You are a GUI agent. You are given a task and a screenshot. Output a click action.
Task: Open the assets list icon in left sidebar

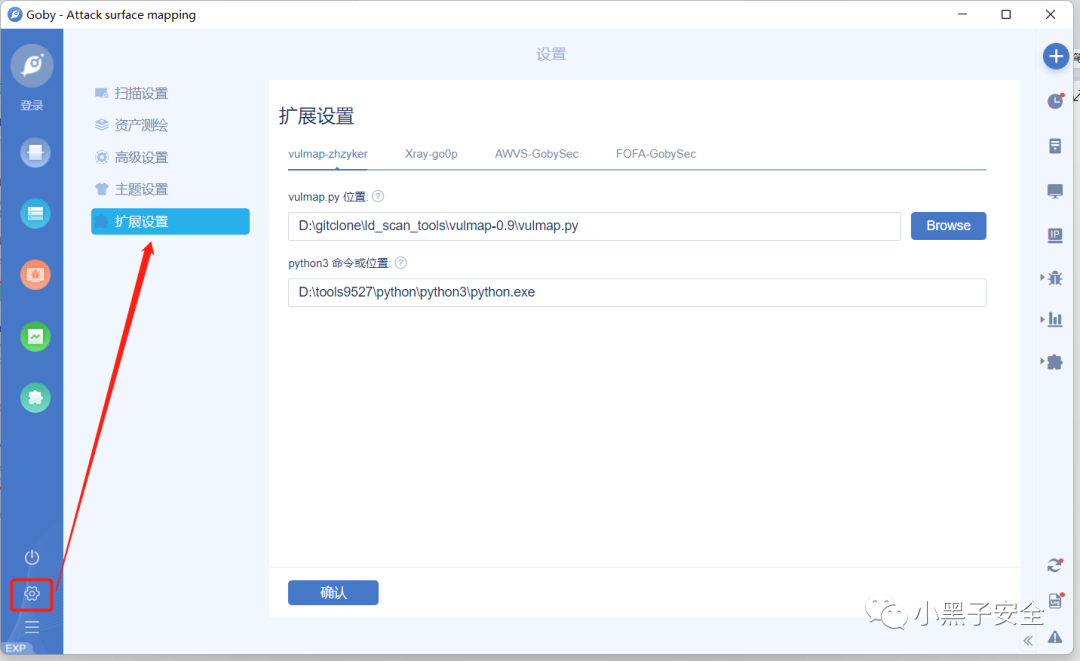[x=35, y=214]
